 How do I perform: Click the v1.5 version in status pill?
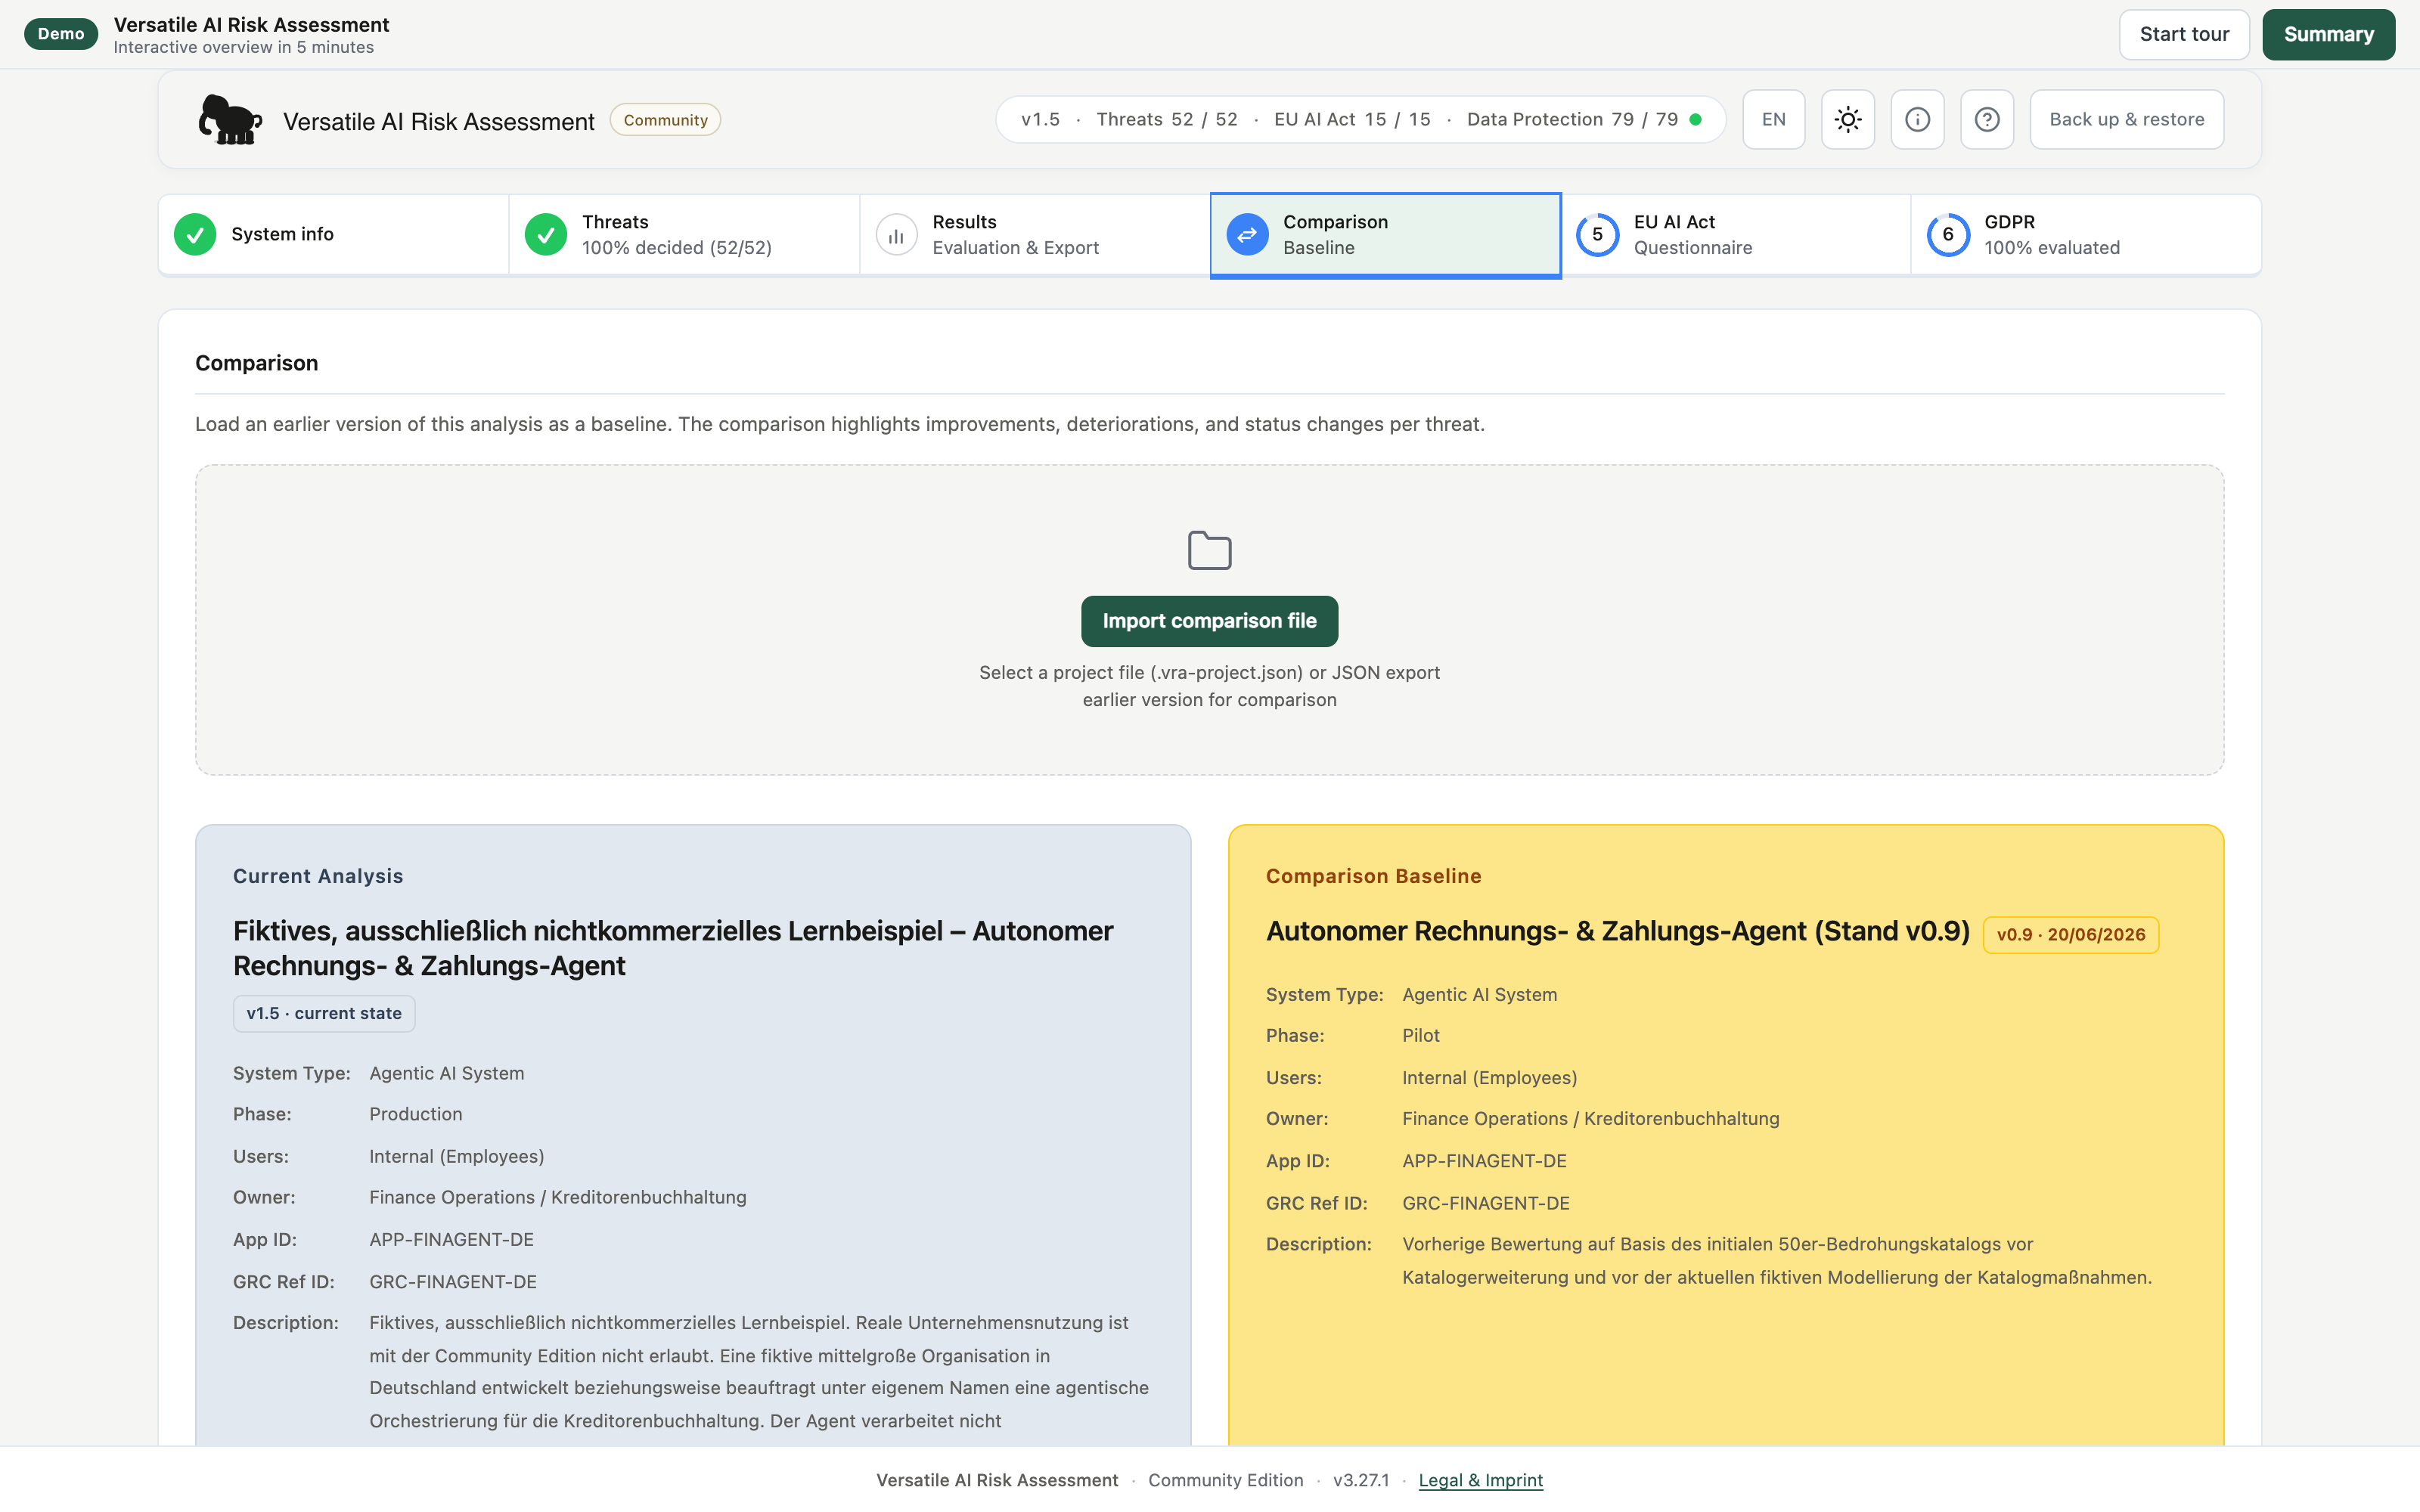(x=1040, y=120)
